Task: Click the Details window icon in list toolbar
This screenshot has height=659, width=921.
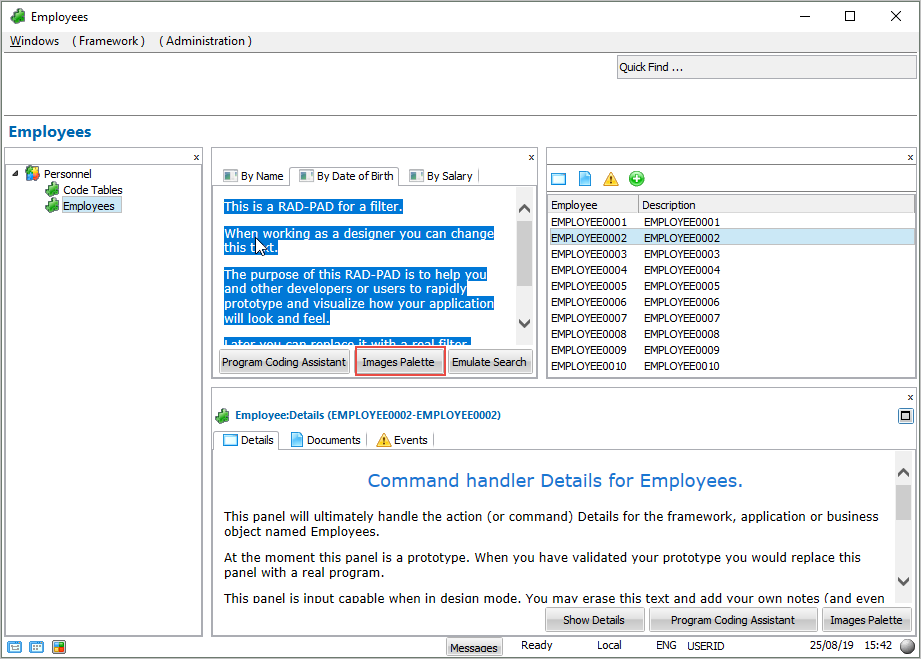Action: [x=559, y=179]
